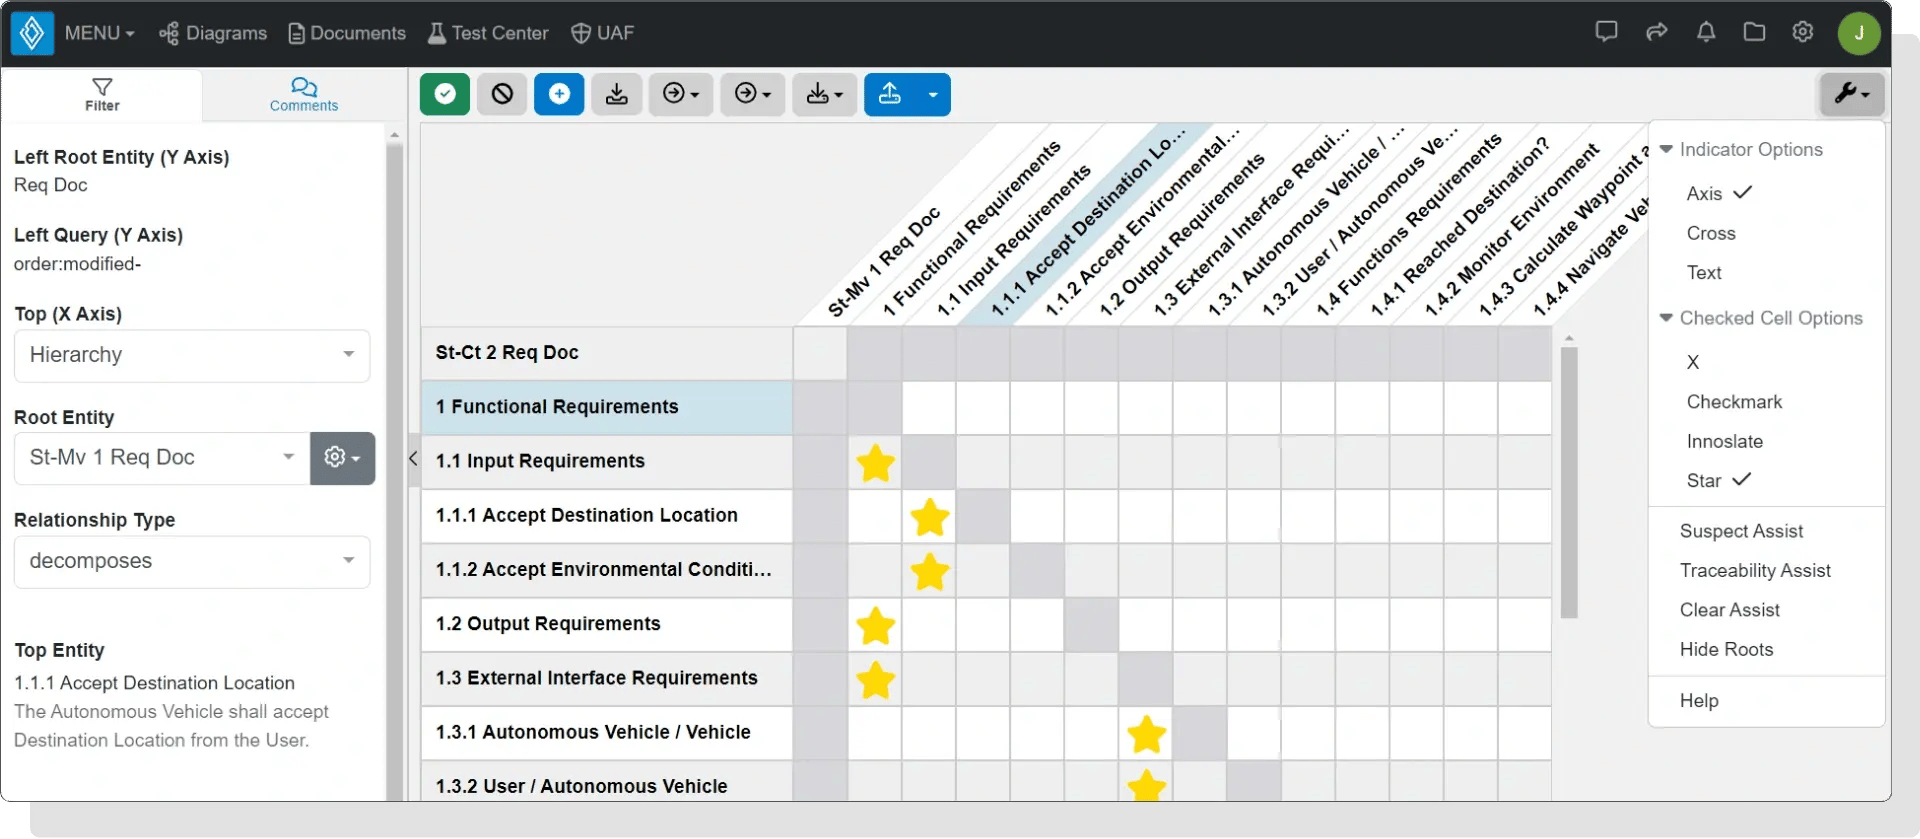Select the St-Ct 2 Req Doc row header
This screenshot has height=839, width=1920.
click(x=607, y=353)
